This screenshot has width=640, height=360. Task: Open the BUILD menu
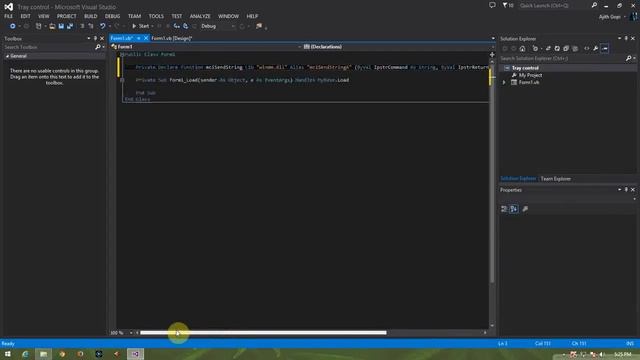pyautogui.click(x=91, y=16)
